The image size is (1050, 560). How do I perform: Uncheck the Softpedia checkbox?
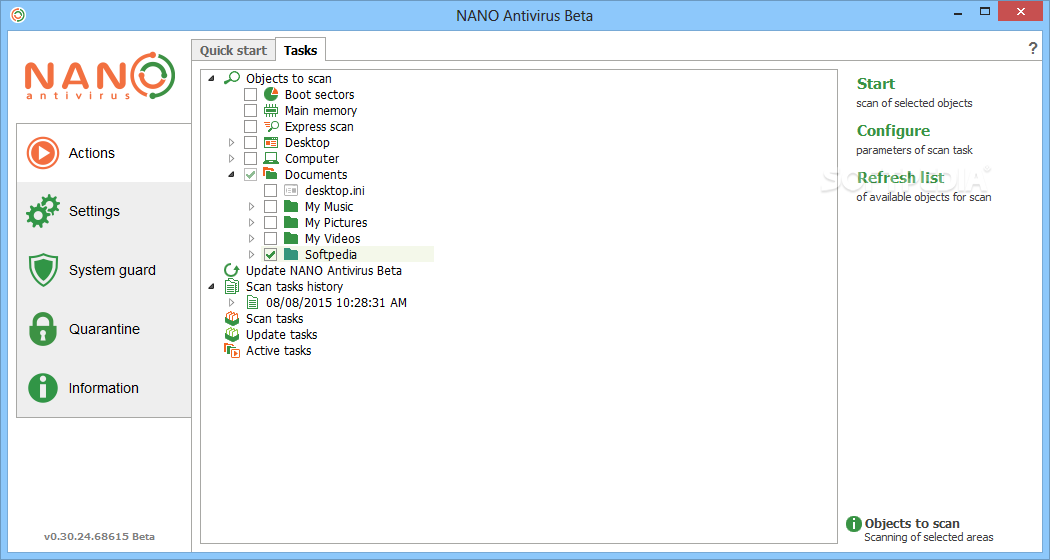point(271,255)
